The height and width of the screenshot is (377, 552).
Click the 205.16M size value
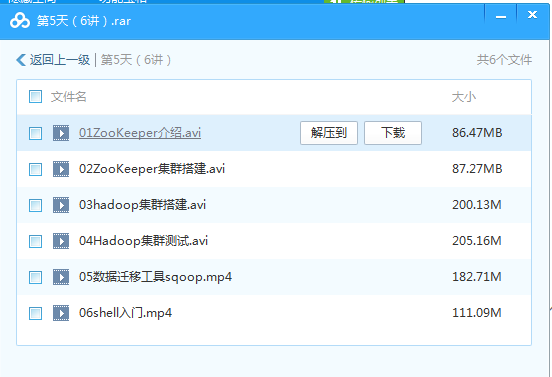(x=477, y=241)
